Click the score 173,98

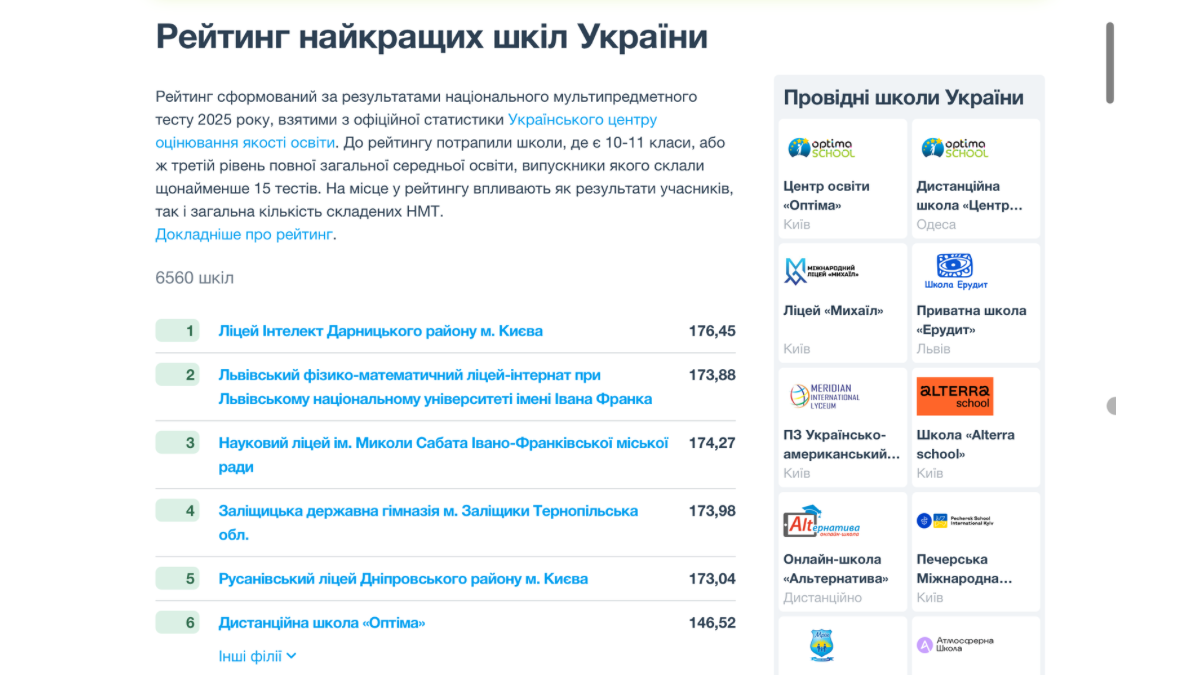click(x=712, y=511)
